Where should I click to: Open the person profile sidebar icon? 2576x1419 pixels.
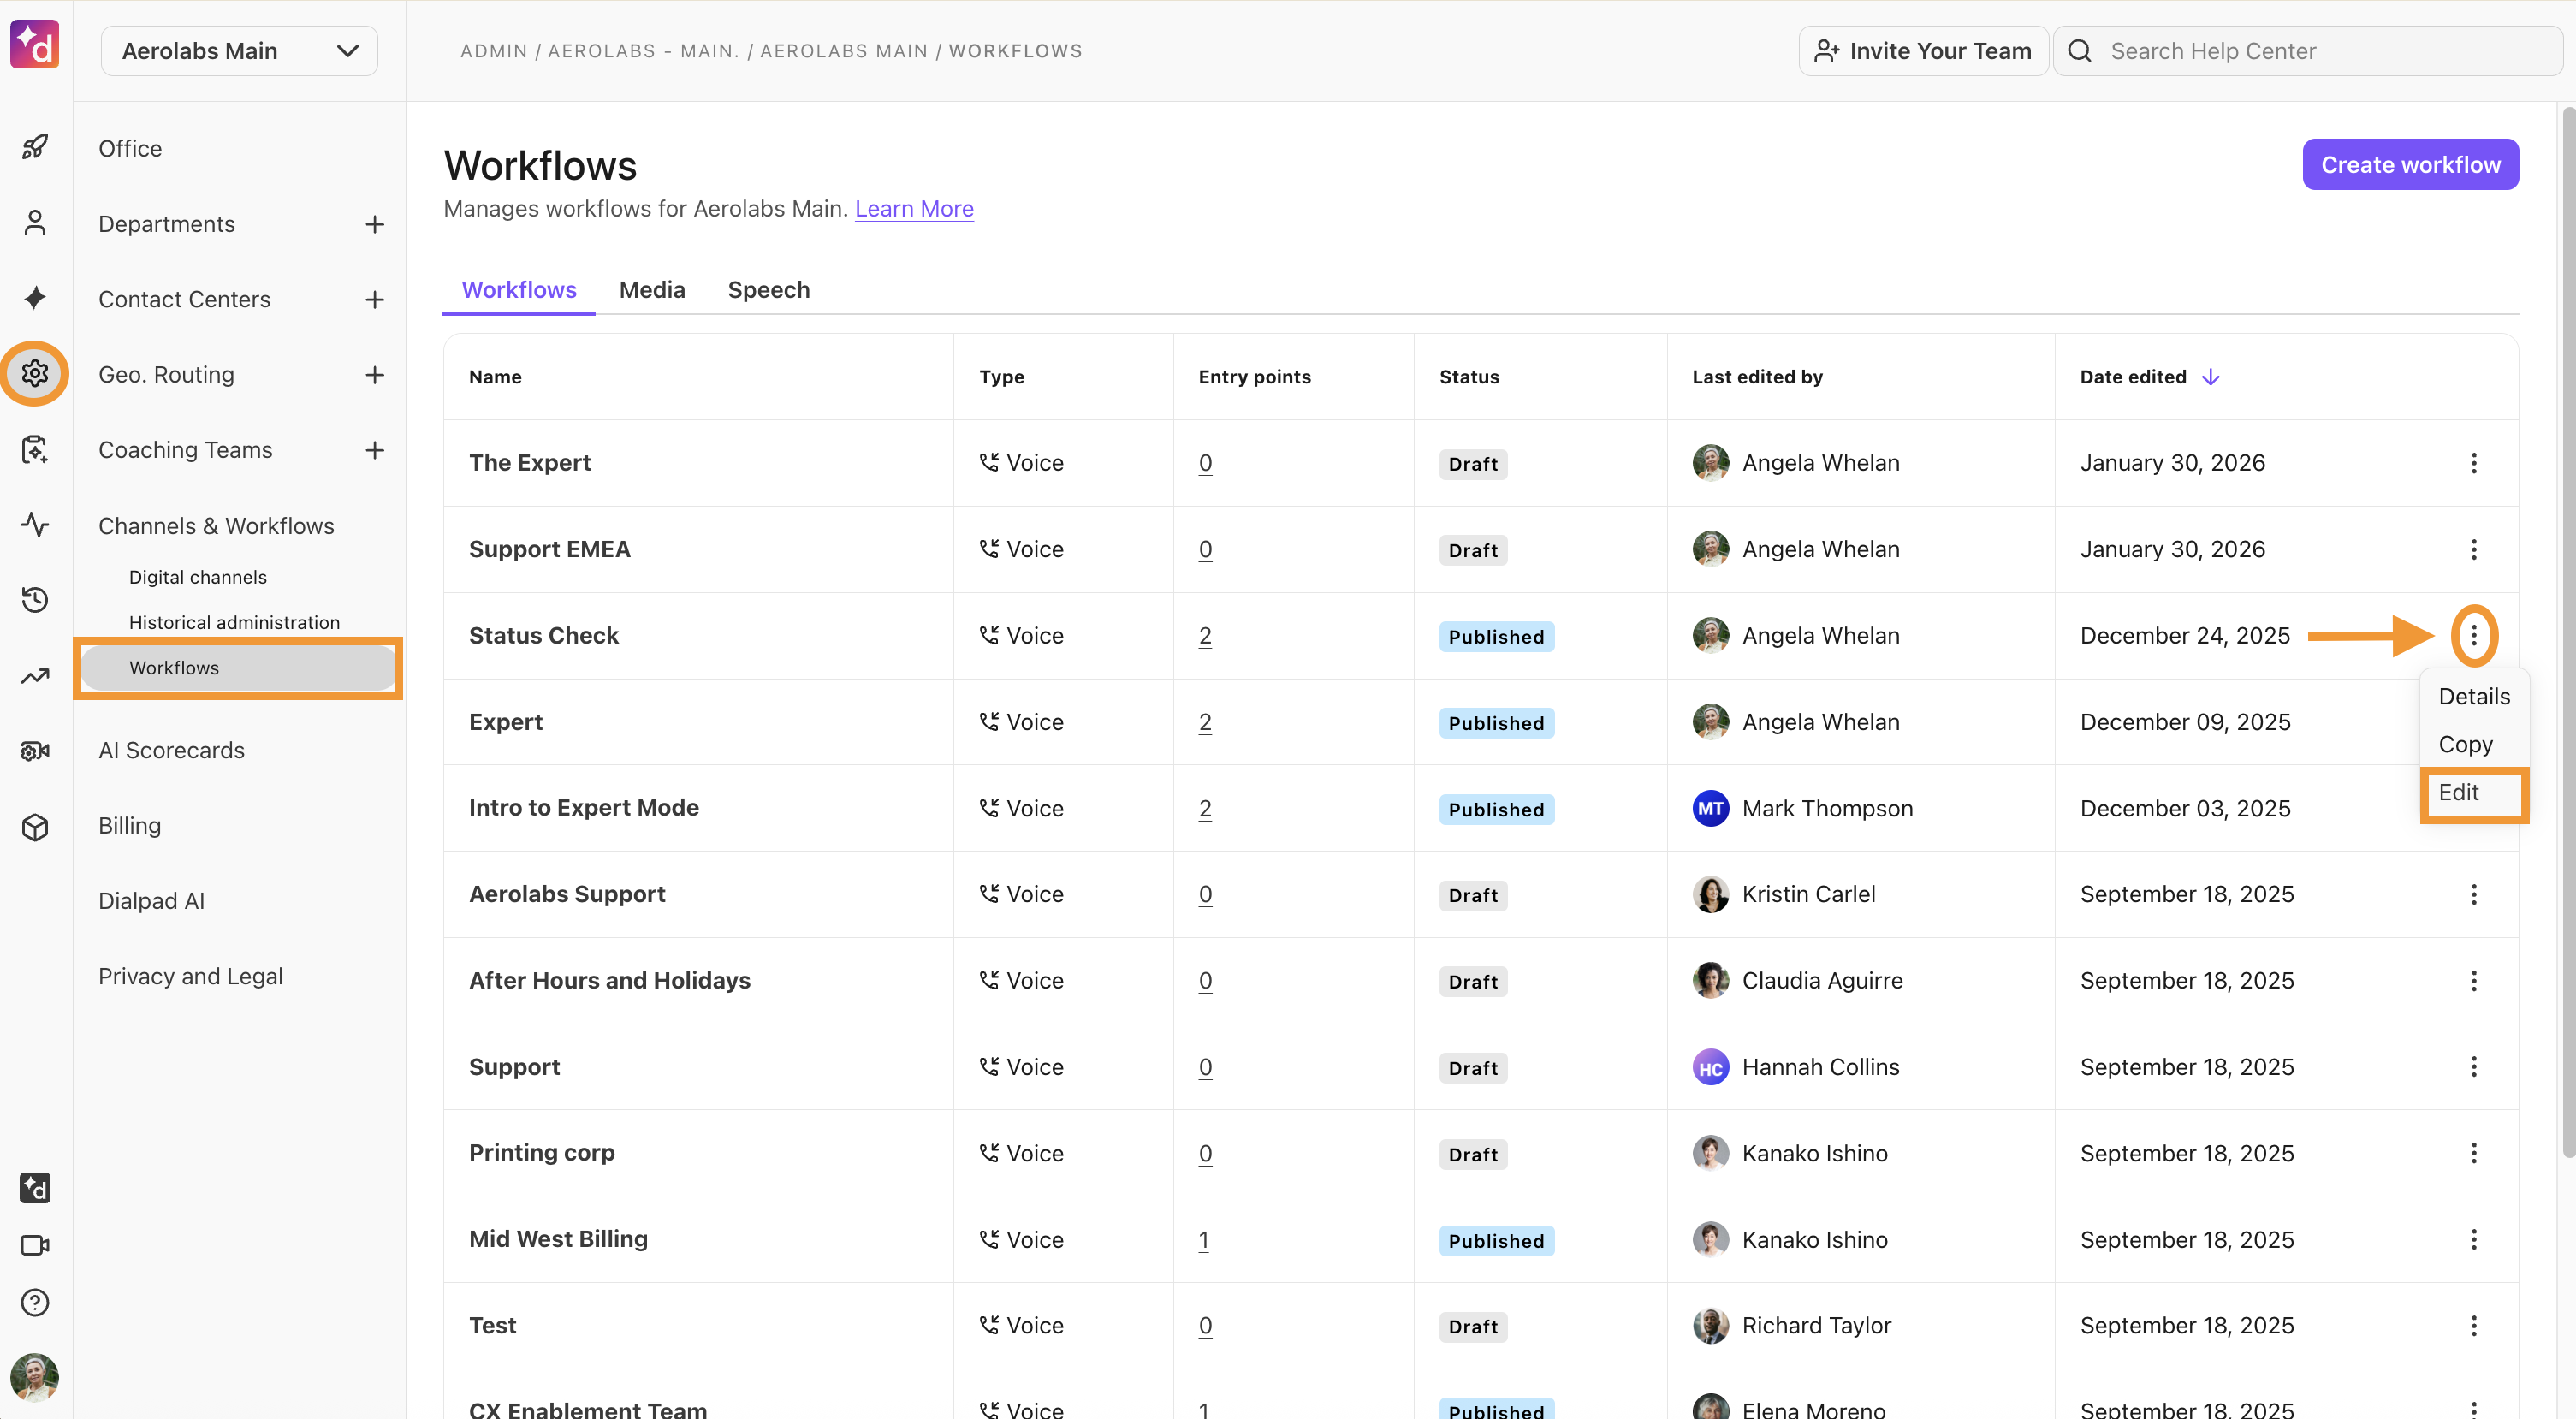coord(35,222)
